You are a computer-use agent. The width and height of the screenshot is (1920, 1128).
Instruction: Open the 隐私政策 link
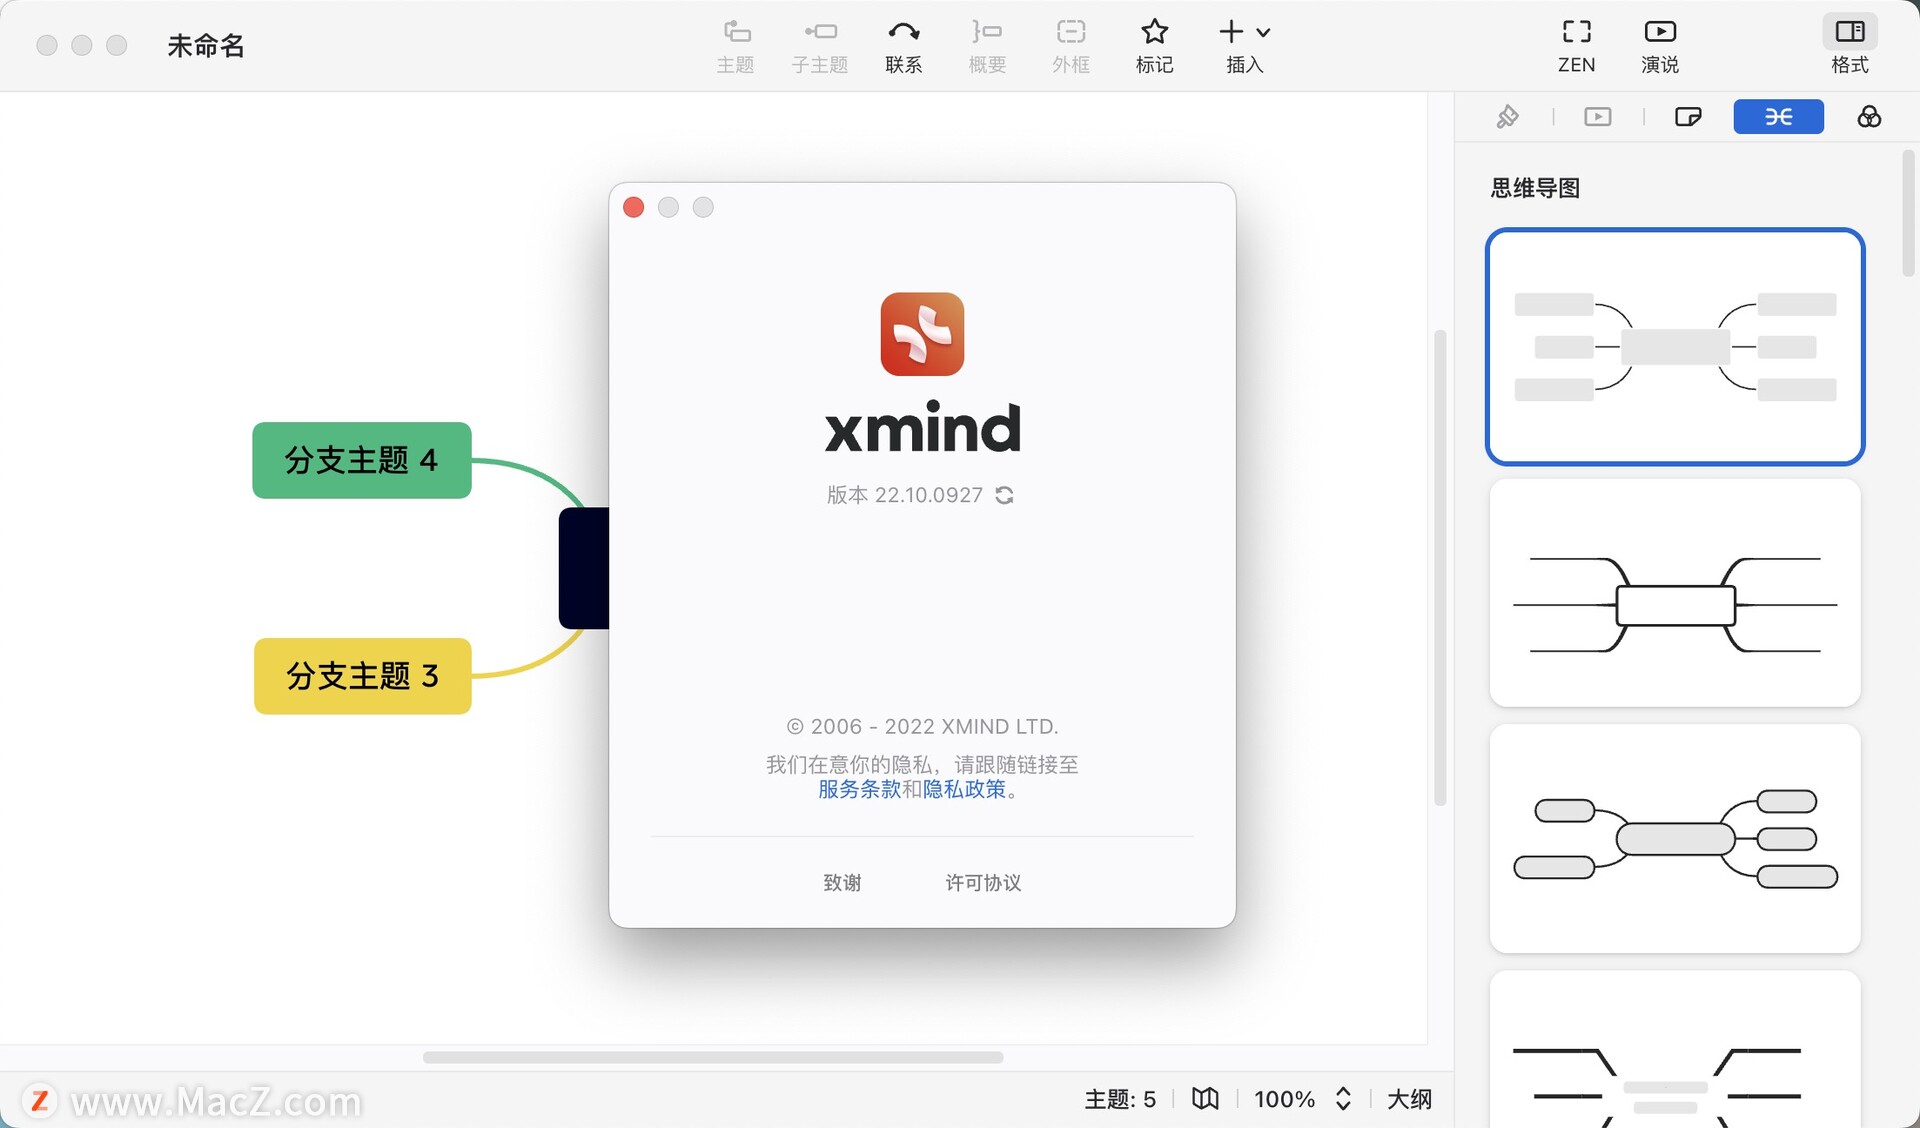[964, 789]
